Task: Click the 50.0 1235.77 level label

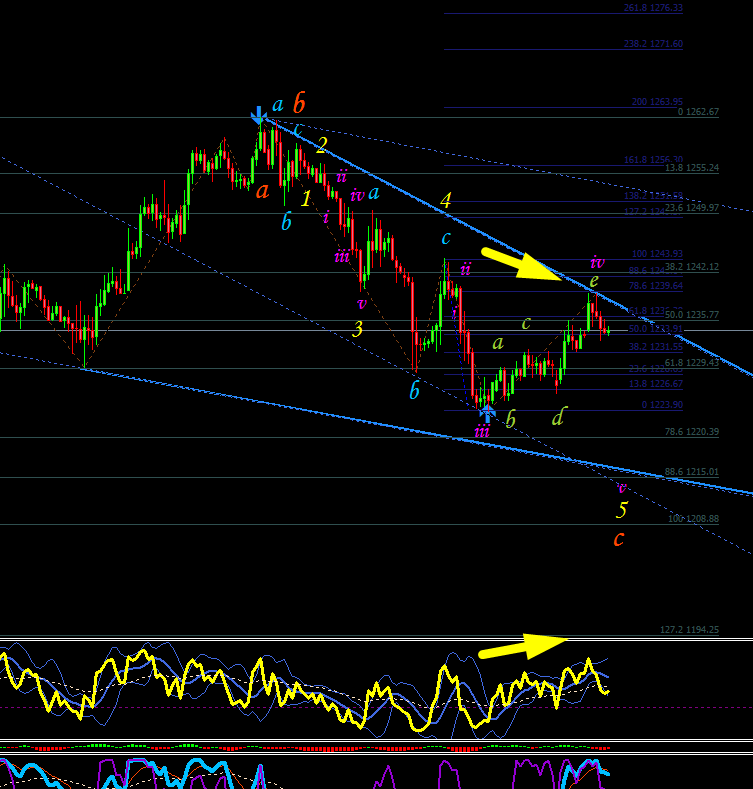Action: [692, 315]
